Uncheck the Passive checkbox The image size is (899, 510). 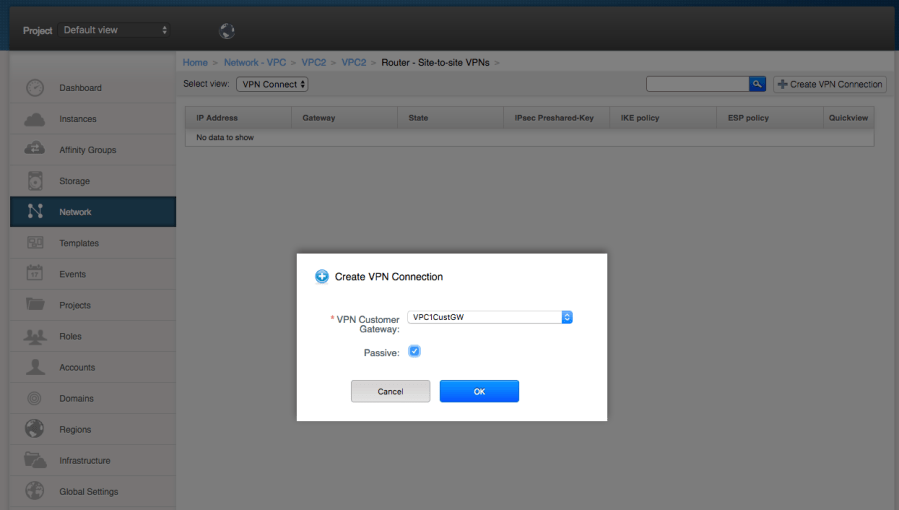415,352
